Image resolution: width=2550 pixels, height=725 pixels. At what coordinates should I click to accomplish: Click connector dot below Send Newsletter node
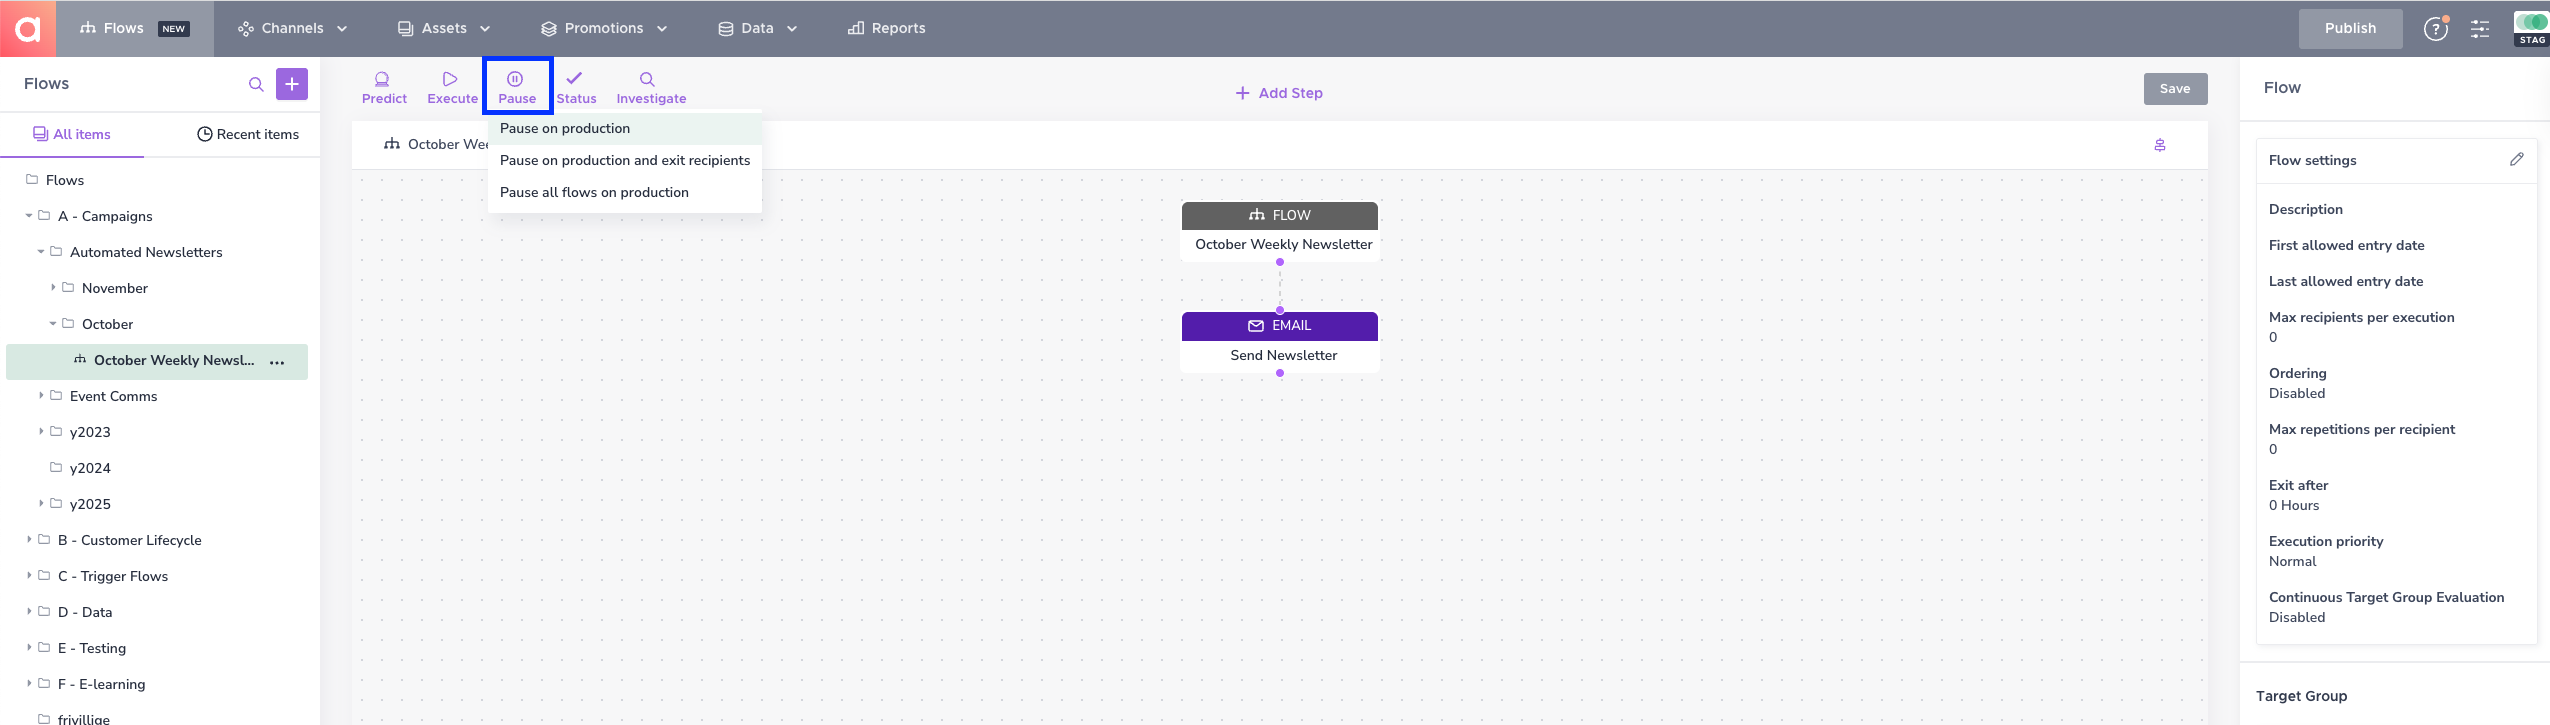1280,373
